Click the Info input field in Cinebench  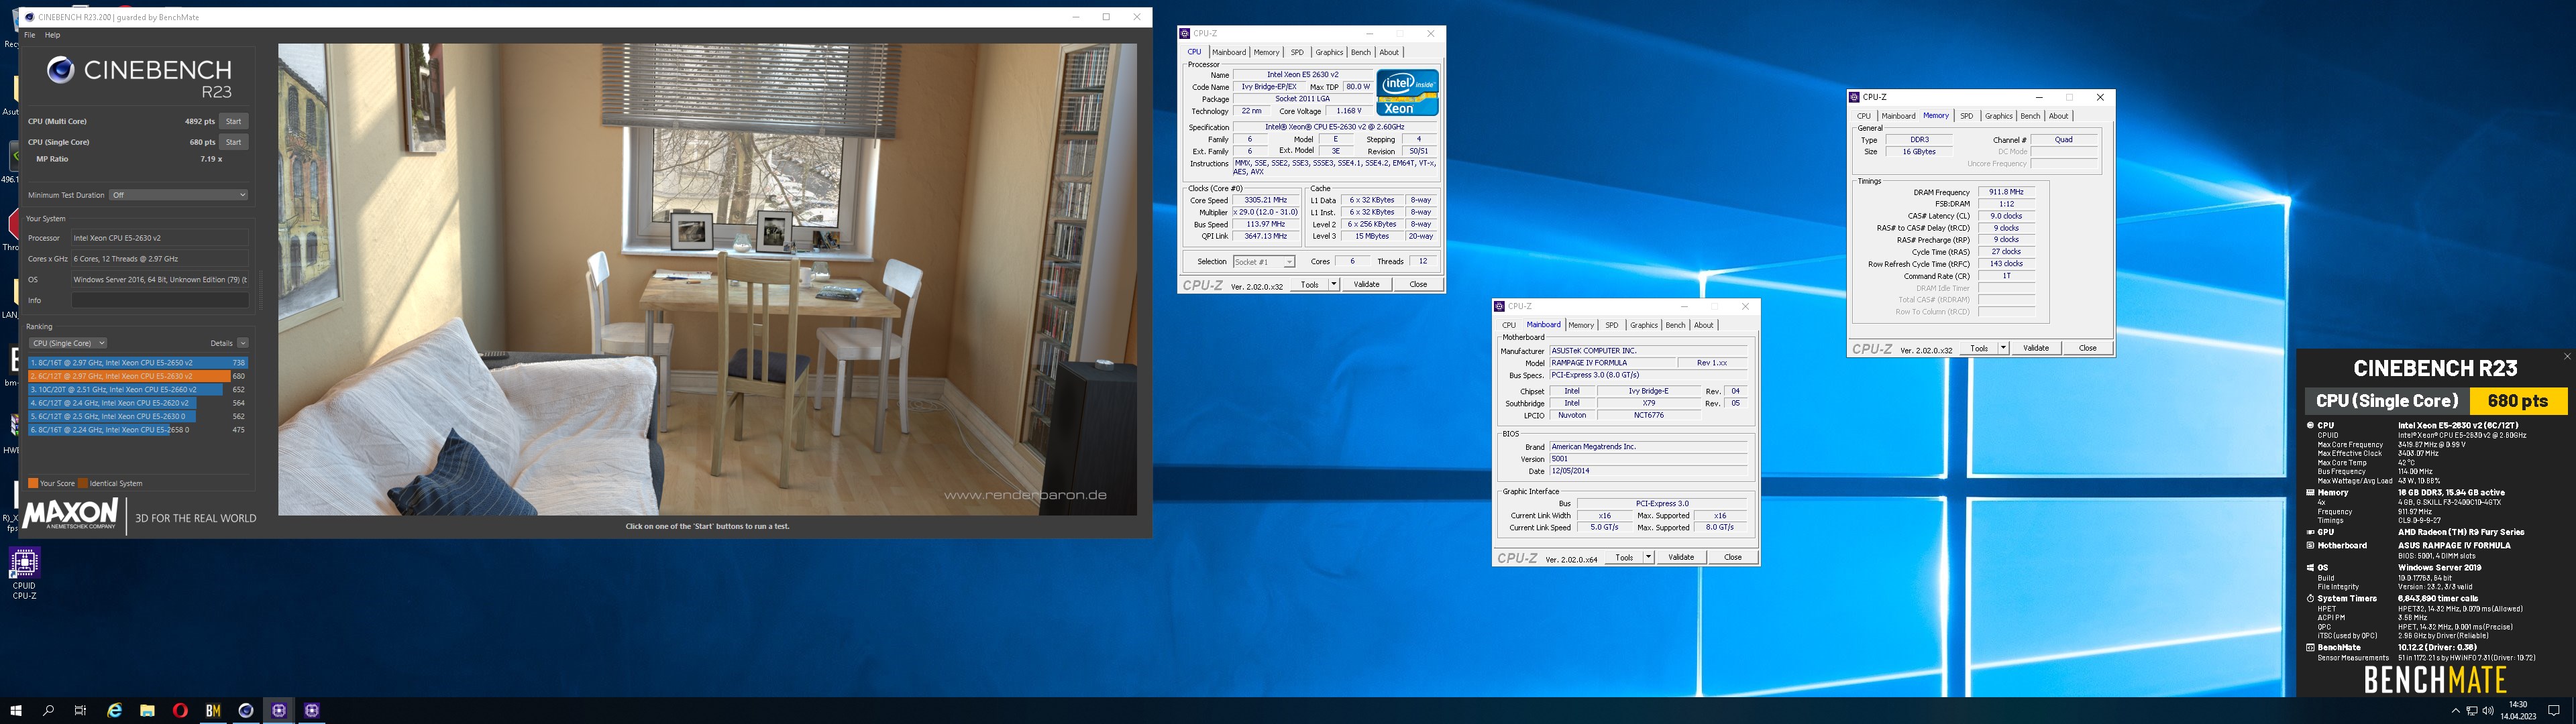pos(159,300)
